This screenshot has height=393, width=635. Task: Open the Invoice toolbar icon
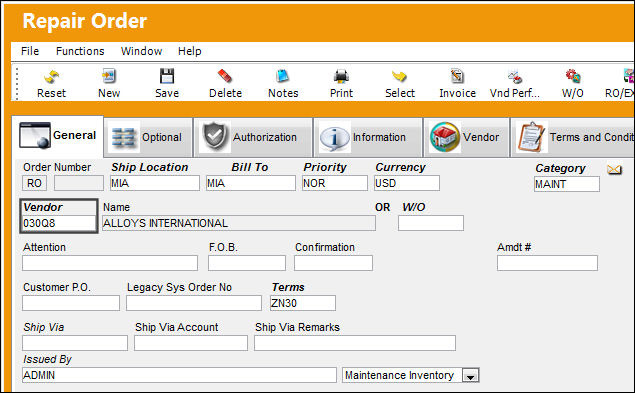(x=457, y=76)
